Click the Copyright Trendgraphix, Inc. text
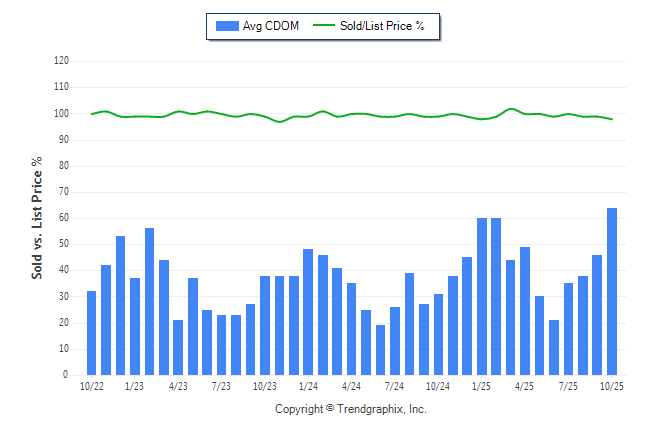Screen dimensions: 646x434 click(x=350, y=409)
